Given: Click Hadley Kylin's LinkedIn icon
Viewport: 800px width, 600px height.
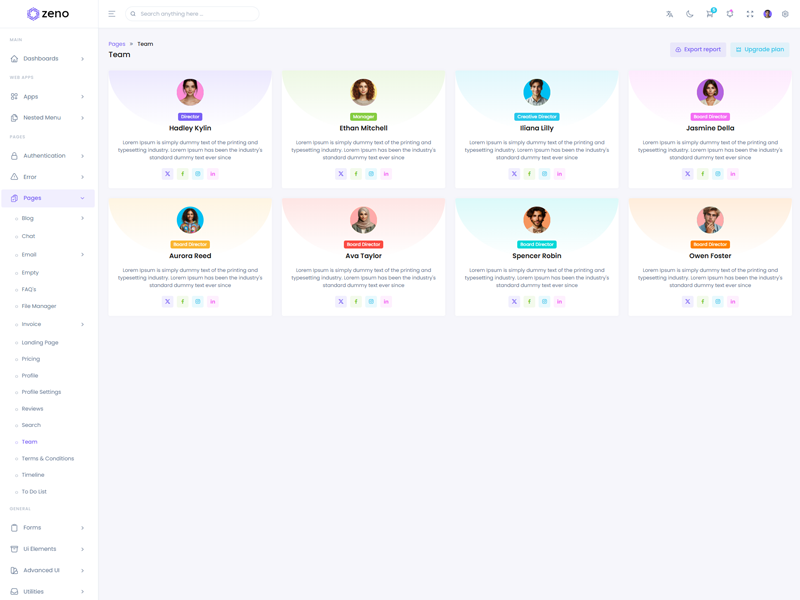Looking at the screenshot, I should coord(213,174).
